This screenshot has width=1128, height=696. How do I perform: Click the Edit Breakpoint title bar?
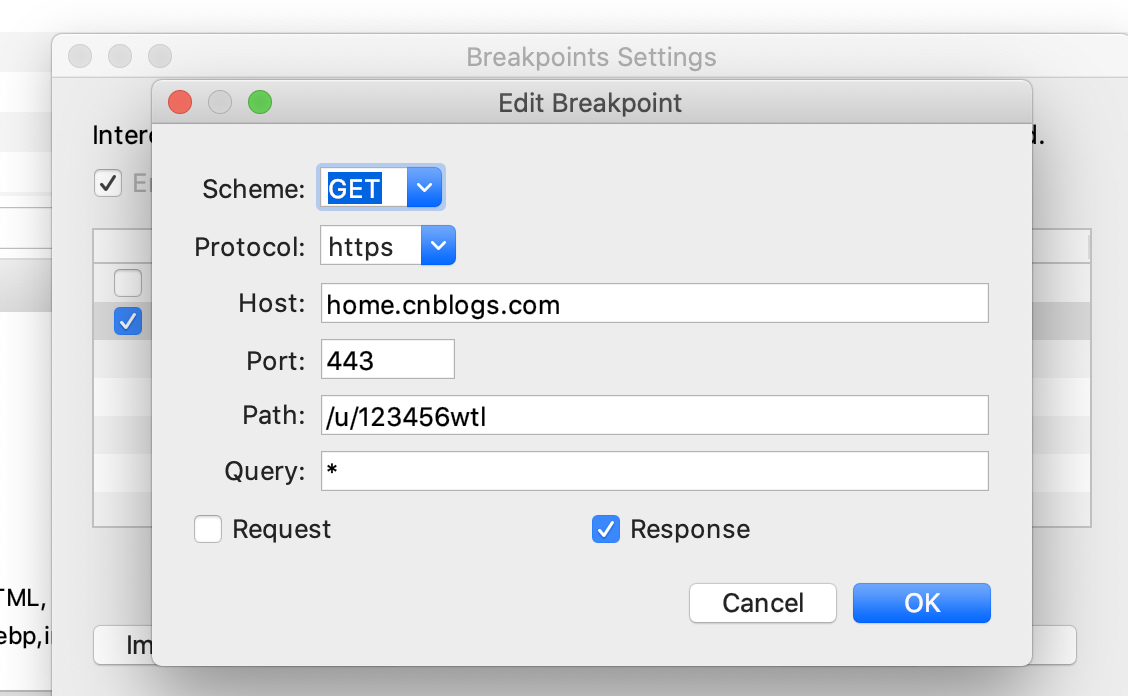(590, 102)
